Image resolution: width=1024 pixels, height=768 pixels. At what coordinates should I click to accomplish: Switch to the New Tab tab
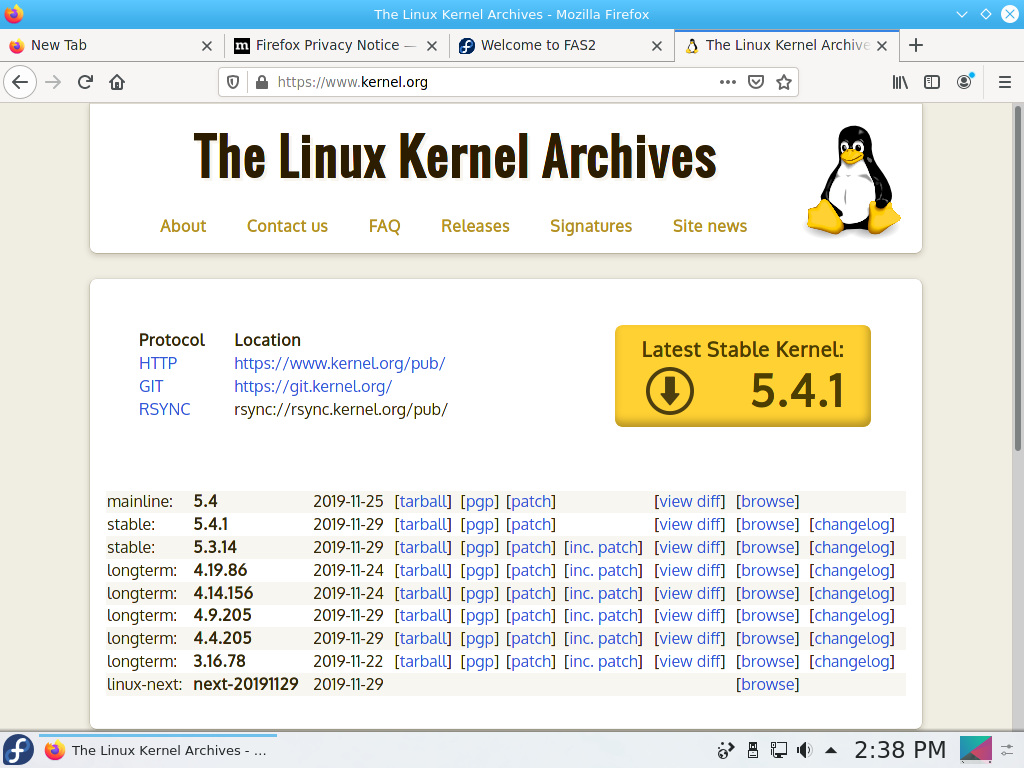tap(111, 45)
